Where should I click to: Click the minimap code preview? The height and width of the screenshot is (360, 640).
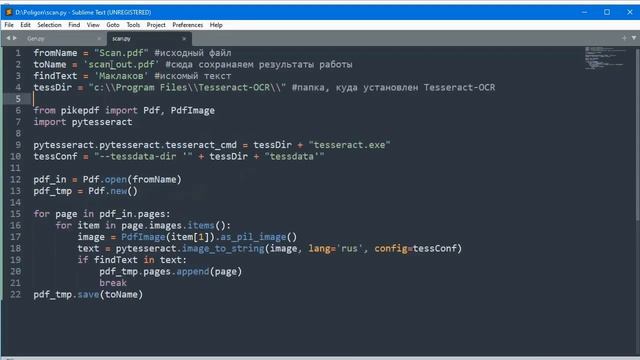(x=605, y=58)
